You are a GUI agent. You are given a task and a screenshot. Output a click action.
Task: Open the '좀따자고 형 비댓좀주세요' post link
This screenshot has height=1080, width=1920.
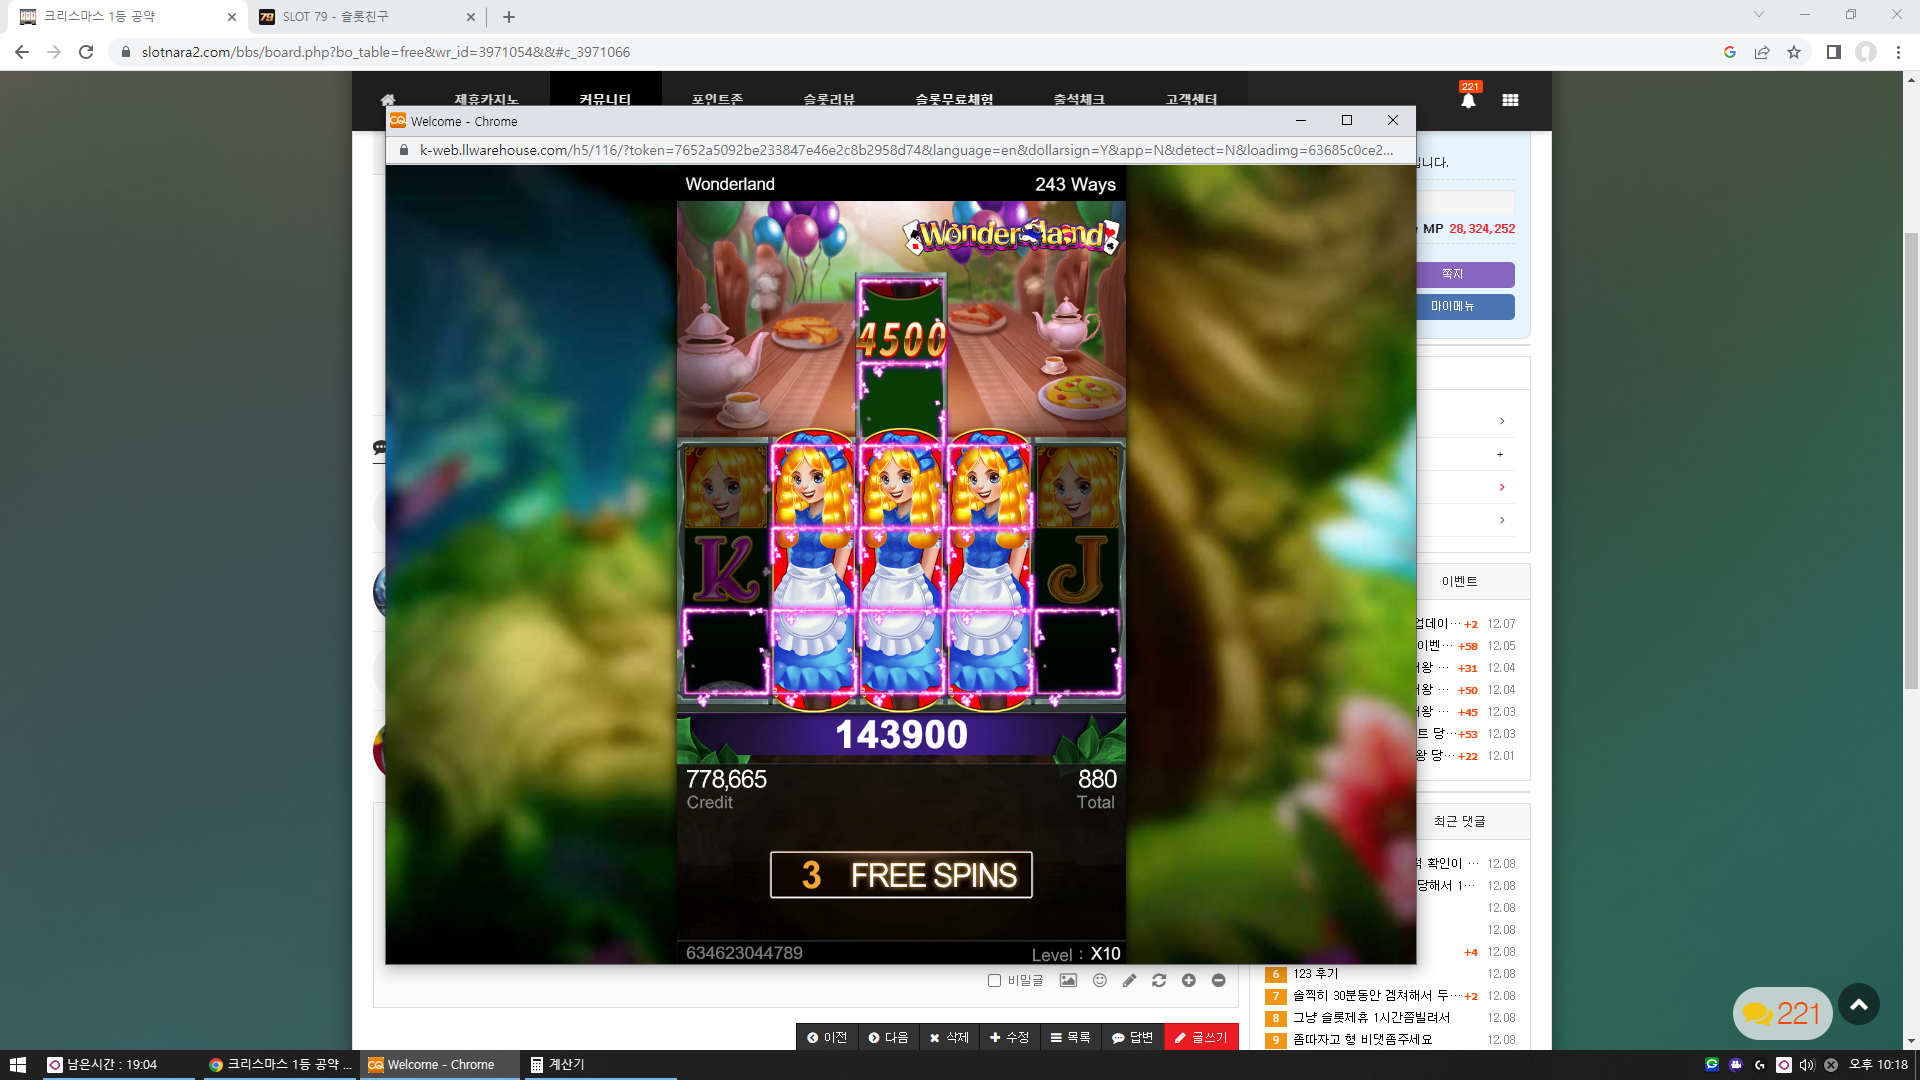tap(1362, 1040)
